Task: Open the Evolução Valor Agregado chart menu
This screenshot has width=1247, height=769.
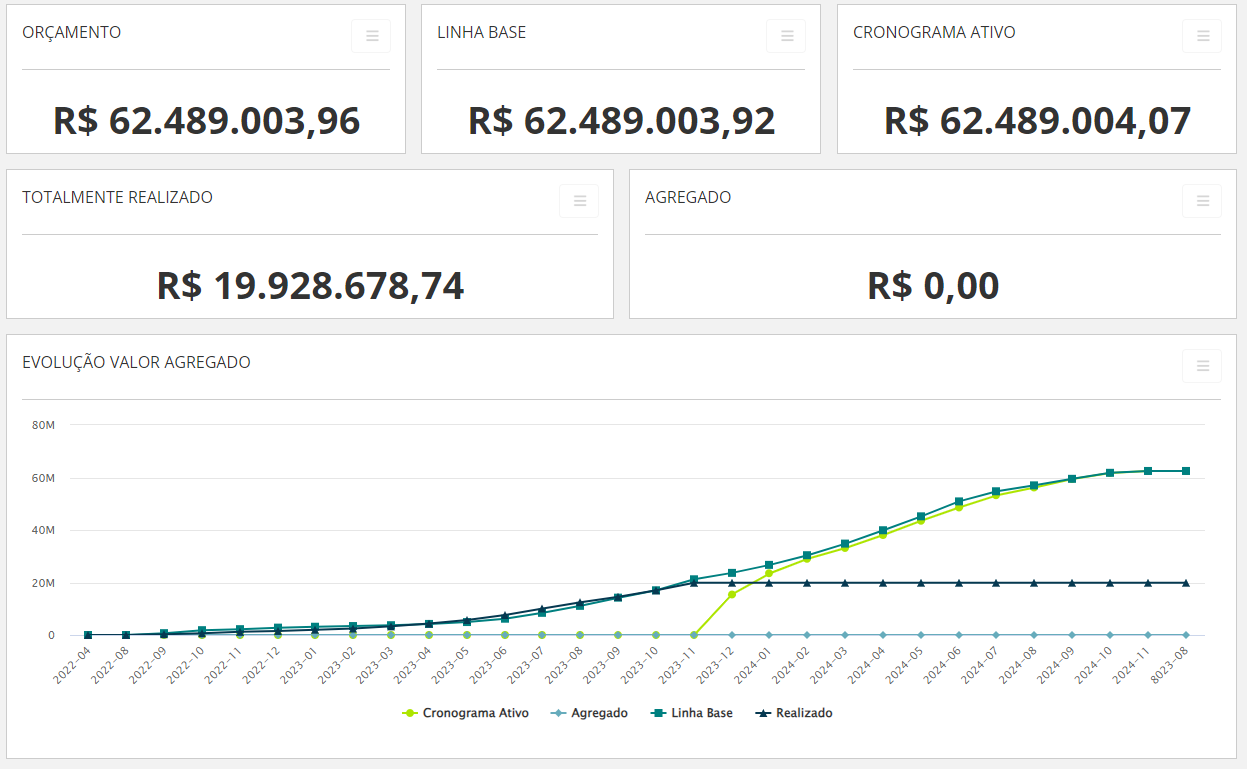Action: [x=1202, y=366]
